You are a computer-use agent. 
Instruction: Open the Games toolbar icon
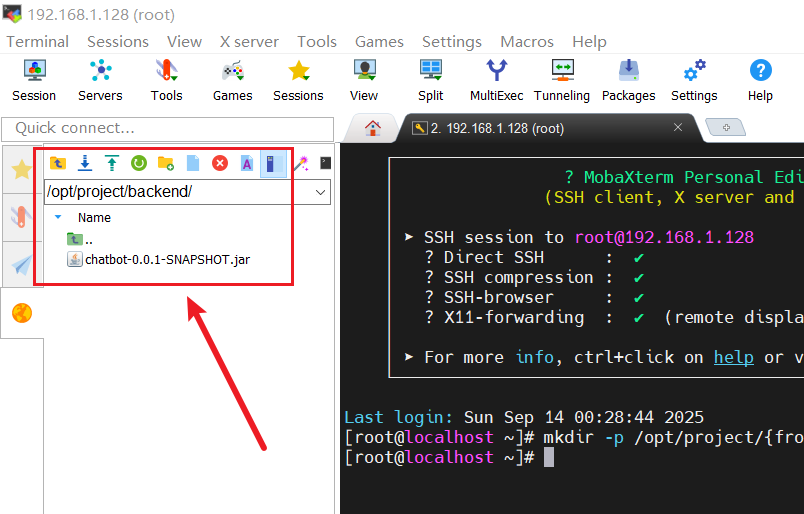[x=233, y=80]
